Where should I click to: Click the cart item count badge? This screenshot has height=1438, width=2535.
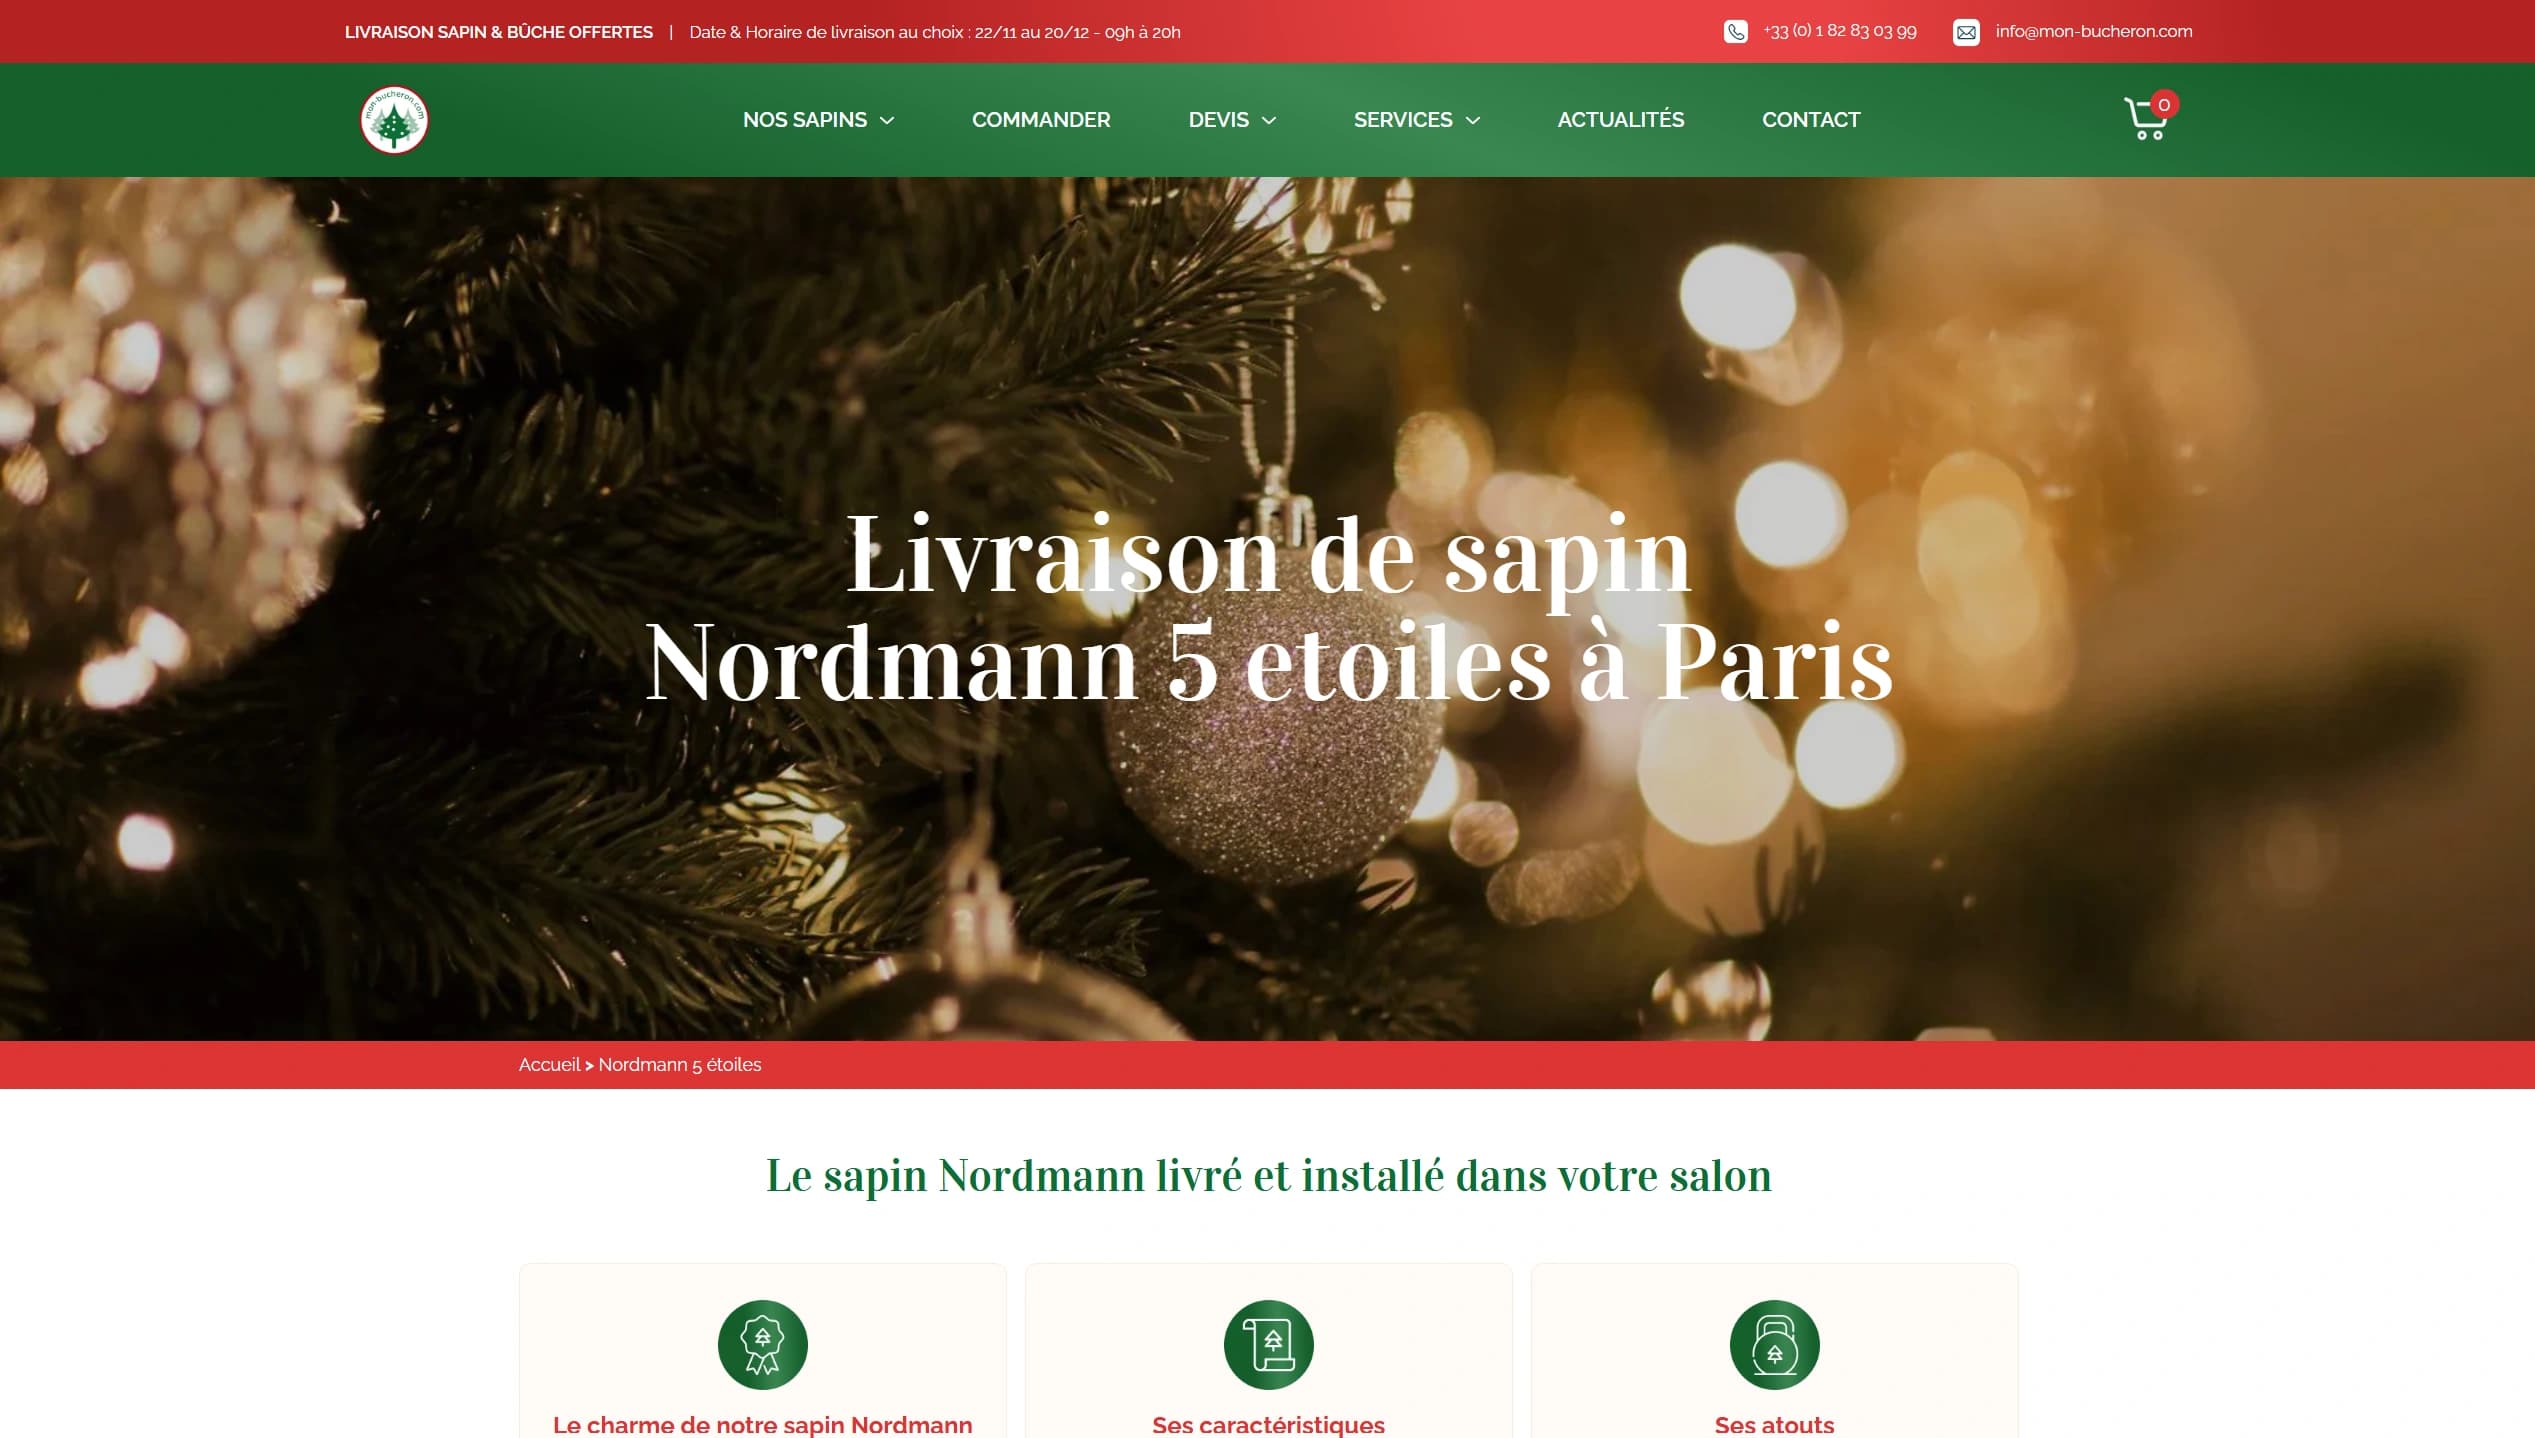(x=2164, y=104)
